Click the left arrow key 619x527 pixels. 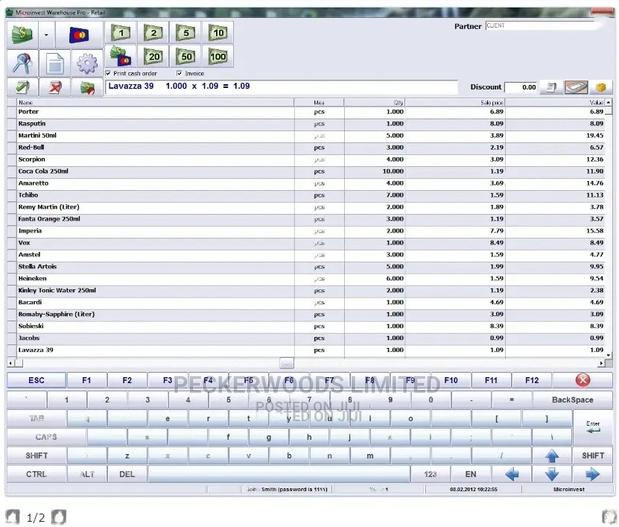click(x=512, y=474)
